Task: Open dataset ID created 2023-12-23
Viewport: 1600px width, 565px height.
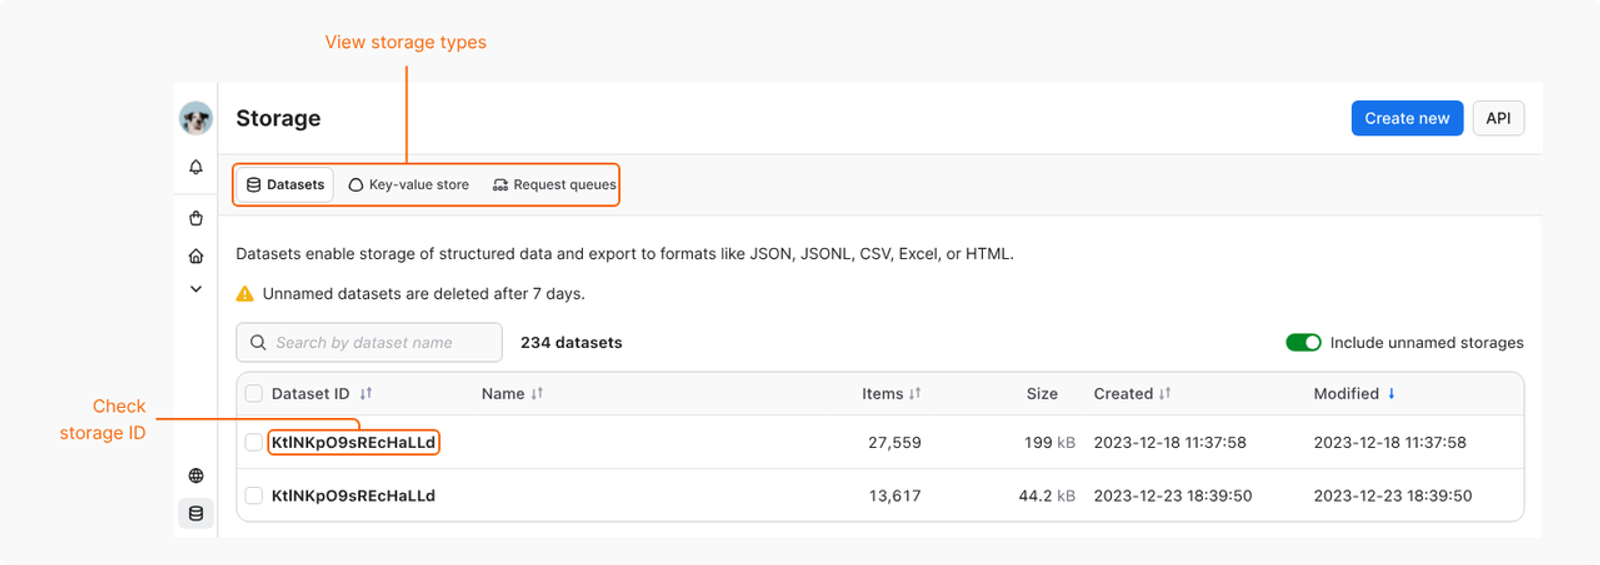Action: [x=353, y=495]
